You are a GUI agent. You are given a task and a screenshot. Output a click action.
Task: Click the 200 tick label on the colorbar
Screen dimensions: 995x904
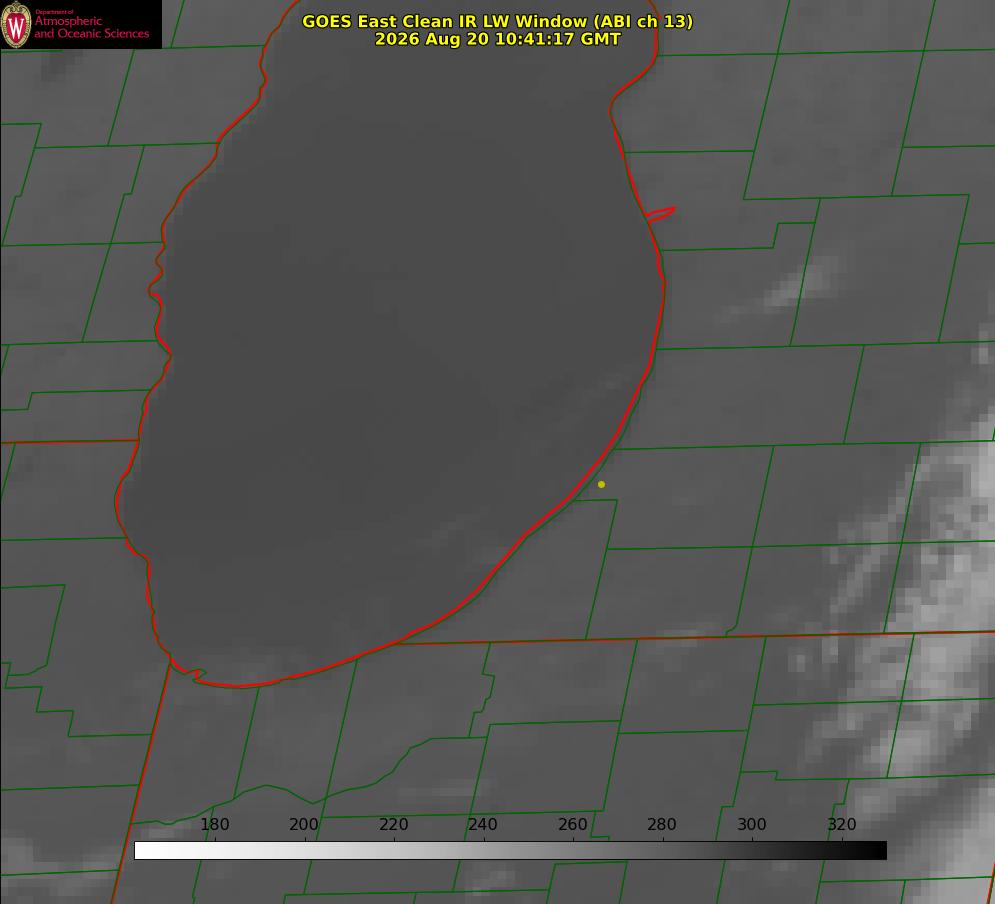(x=304, y=824)
